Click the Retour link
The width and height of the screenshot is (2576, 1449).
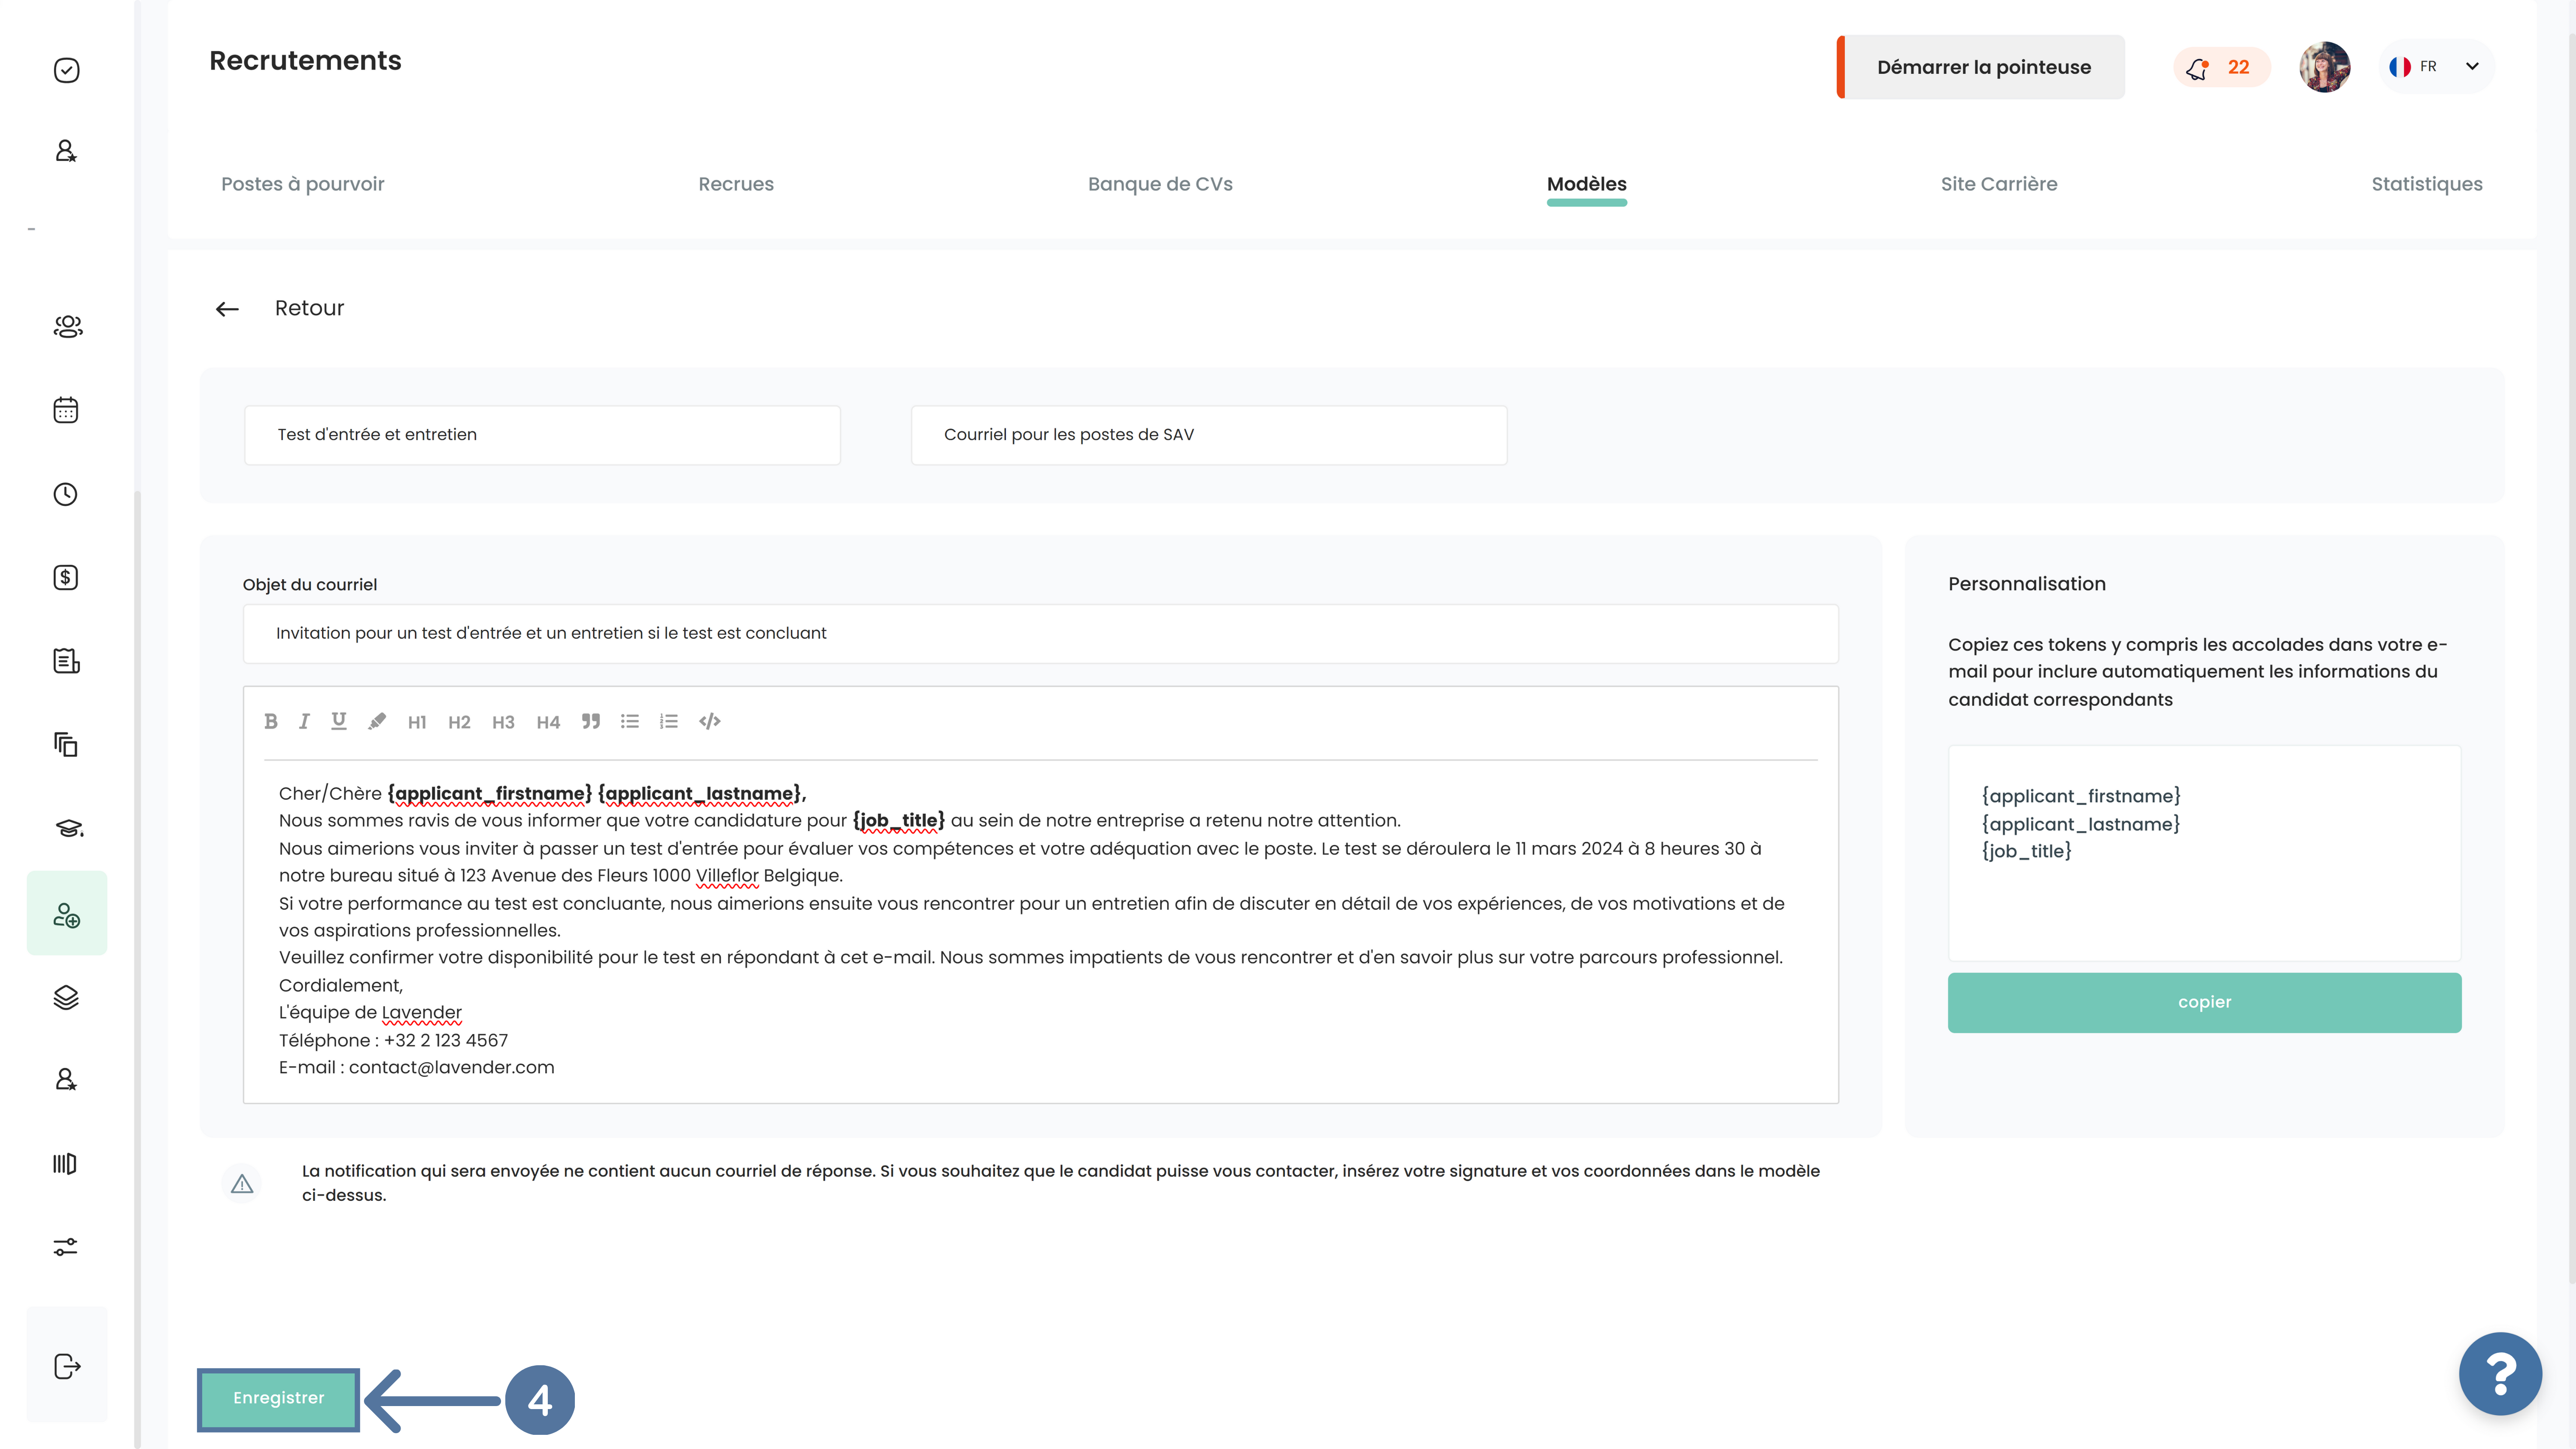(309, 308)
